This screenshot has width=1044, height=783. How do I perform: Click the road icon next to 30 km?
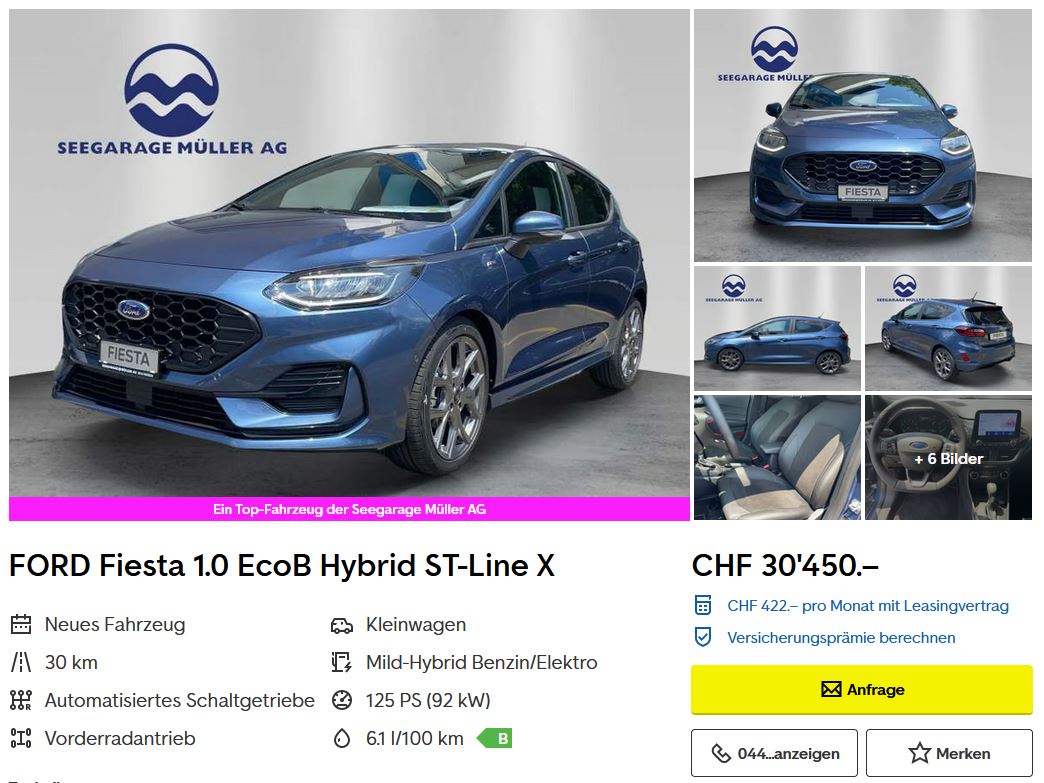[x=21, y=662]
